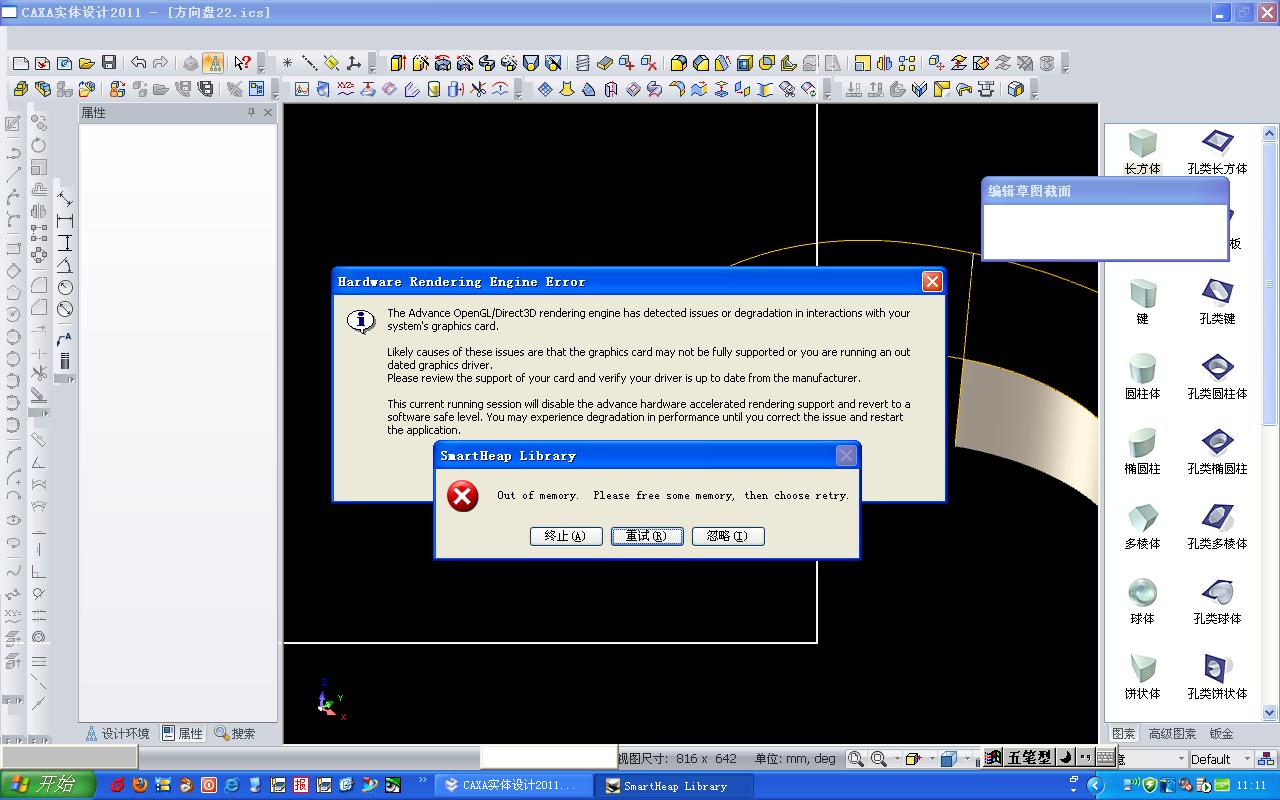Select the 孔类多棱体 shape
Viewport: 1280px width, 800px height.
[x=1217, y=527]
